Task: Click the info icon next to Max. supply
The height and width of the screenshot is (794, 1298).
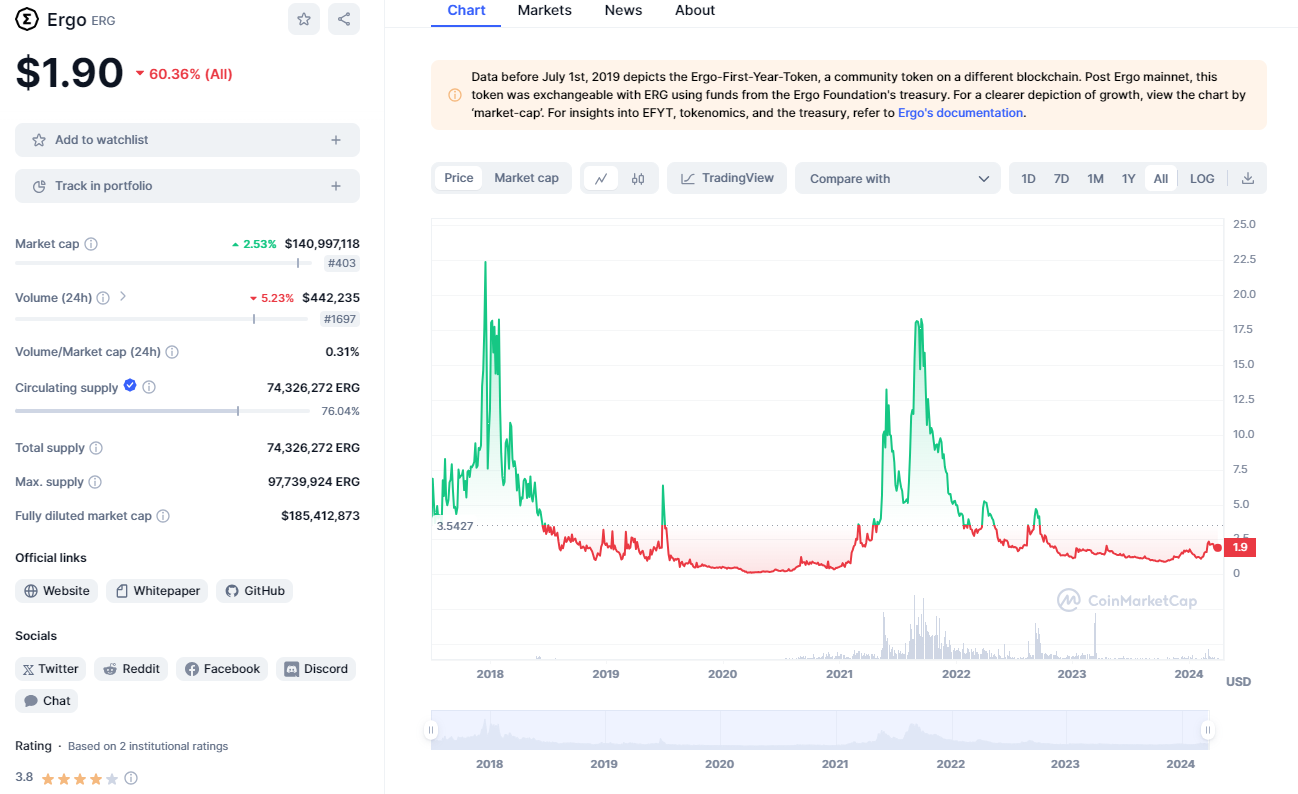Action: click(x=95, y=482)
